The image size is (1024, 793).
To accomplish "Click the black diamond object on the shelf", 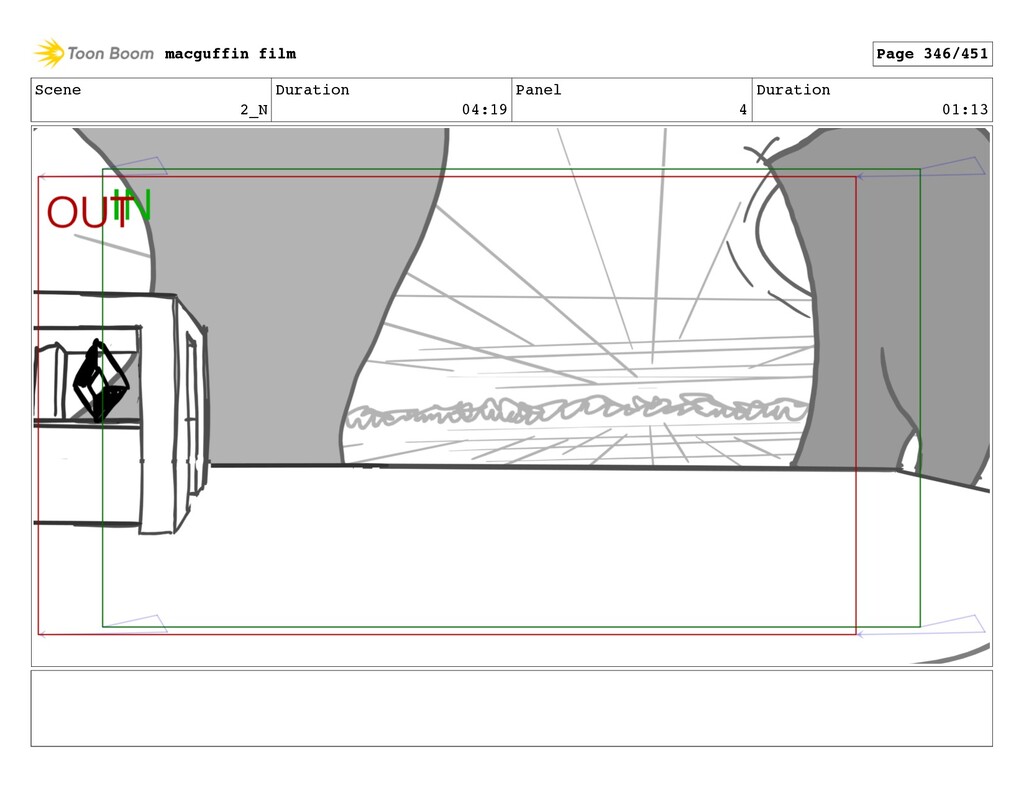I will pyautogui.click(x=100, y=381).
